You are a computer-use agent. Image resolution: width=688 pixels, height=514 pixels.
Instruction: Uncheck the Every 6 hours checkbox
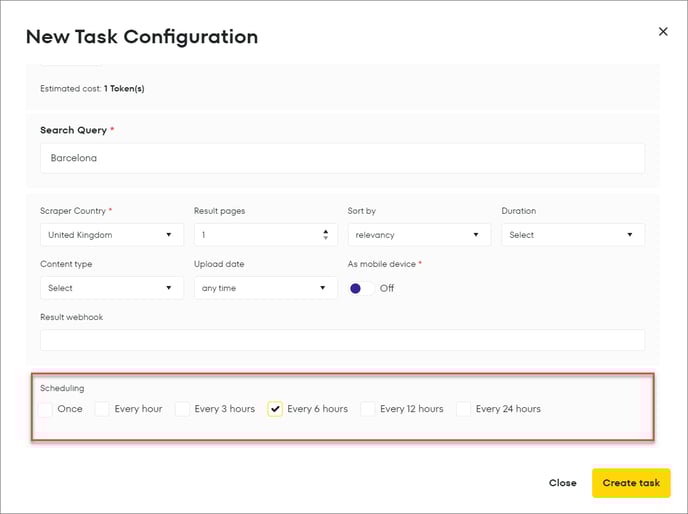coord(275,409)
